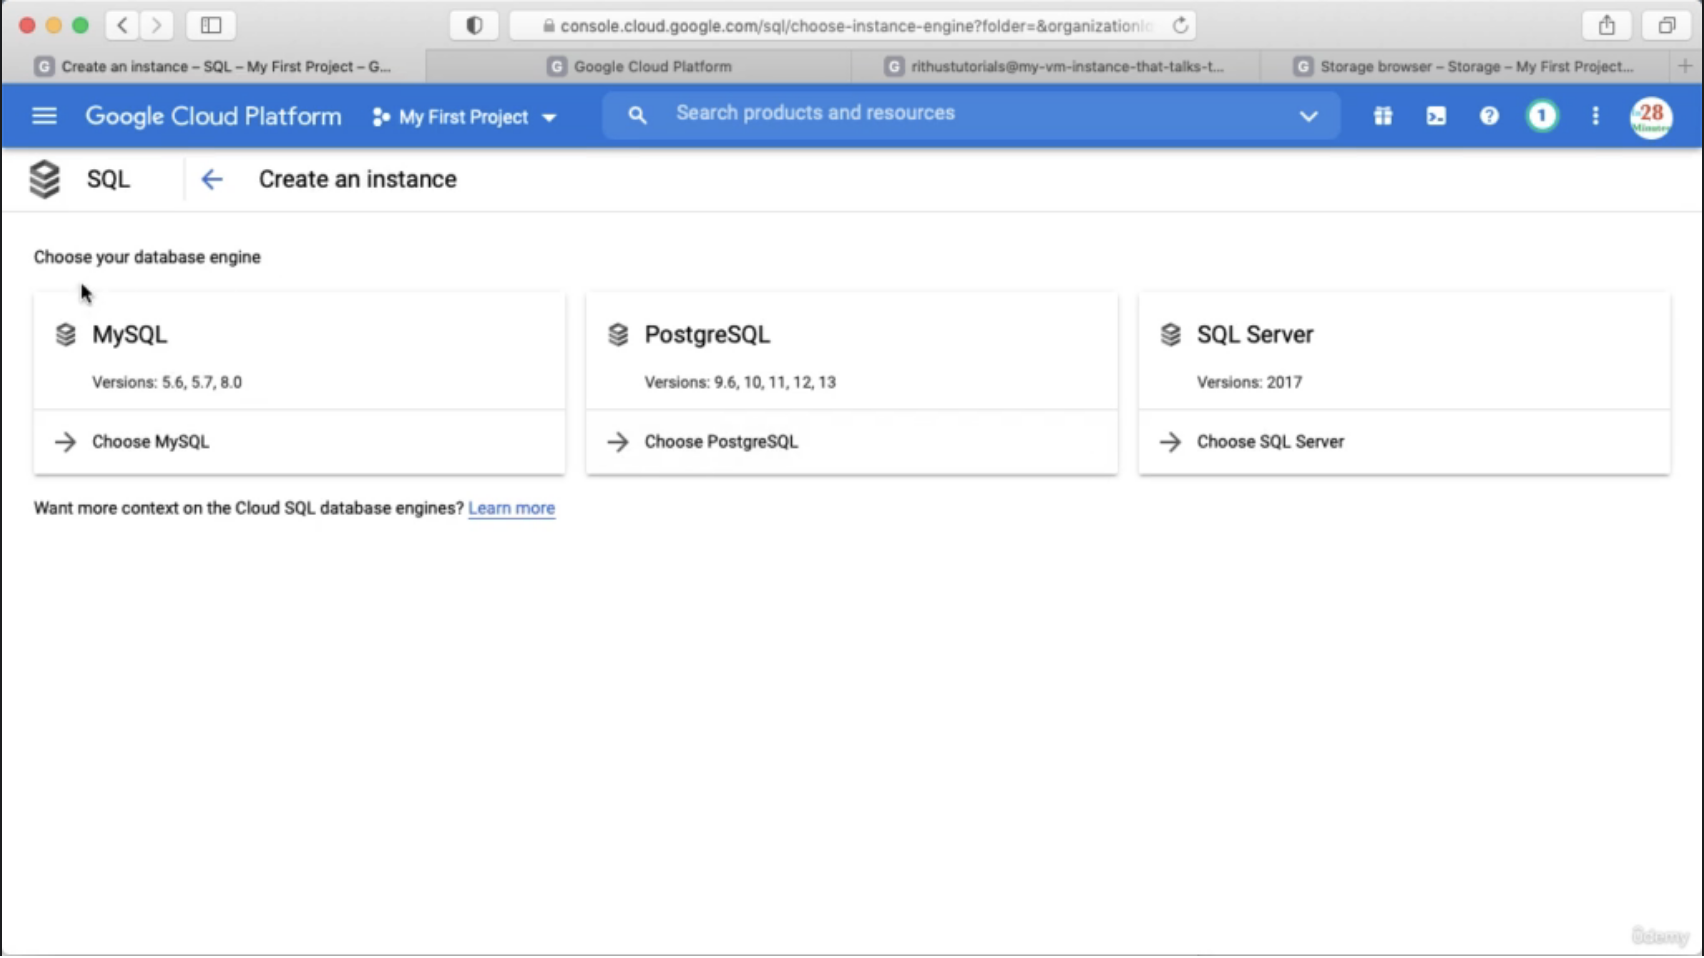Reload the page in address bar
Image resolution: width=1704 pixels, height=958 pixels.
click(1181, 25)
